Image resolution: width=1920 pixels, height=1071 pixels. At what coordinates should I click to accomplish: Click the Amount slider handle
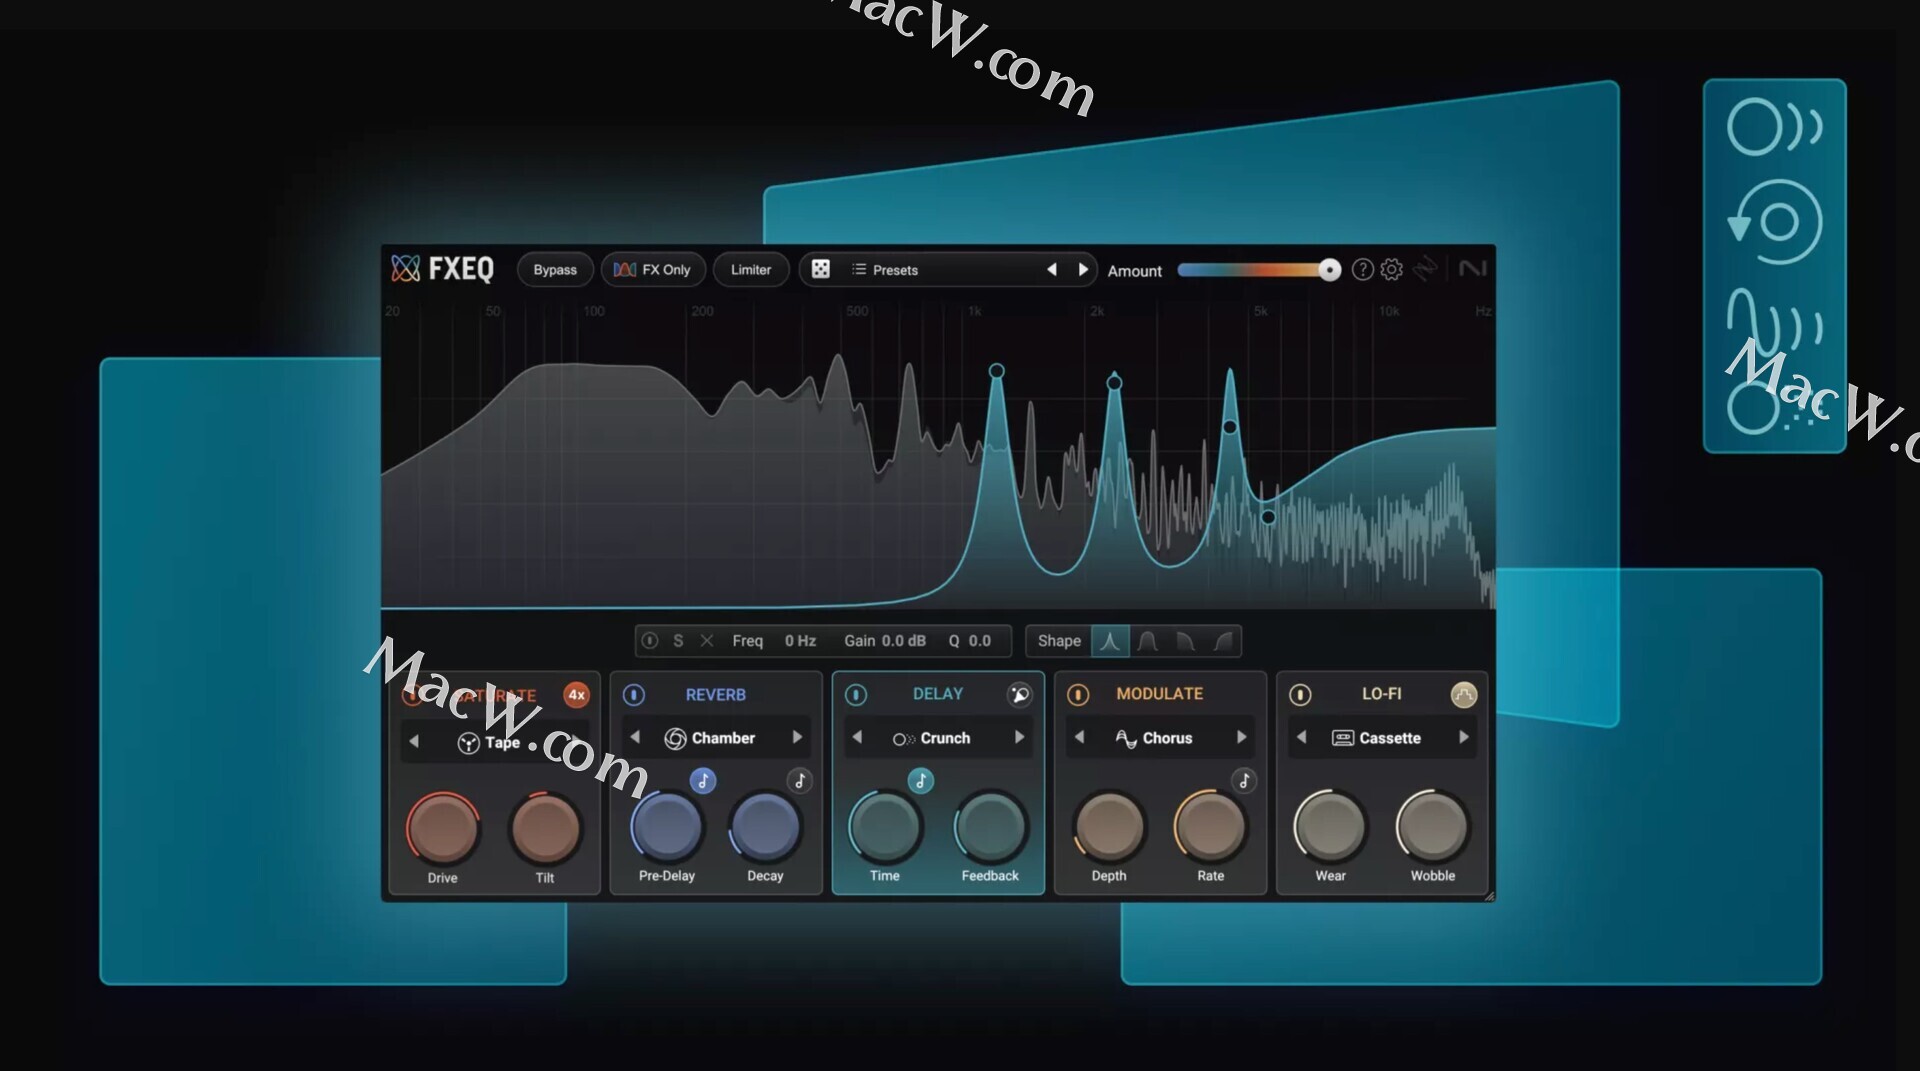tap(1329, 270)
